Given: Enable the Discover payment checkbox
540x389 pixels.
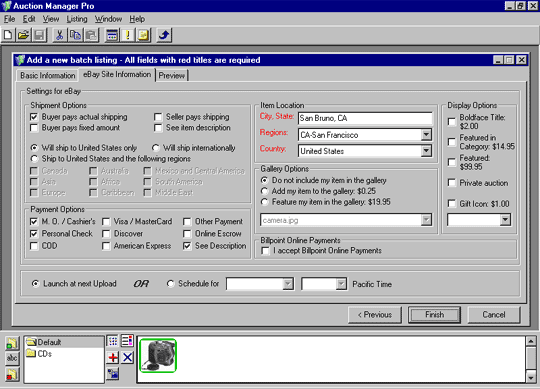Looking at the screenshot, I should tap(106, 234).
